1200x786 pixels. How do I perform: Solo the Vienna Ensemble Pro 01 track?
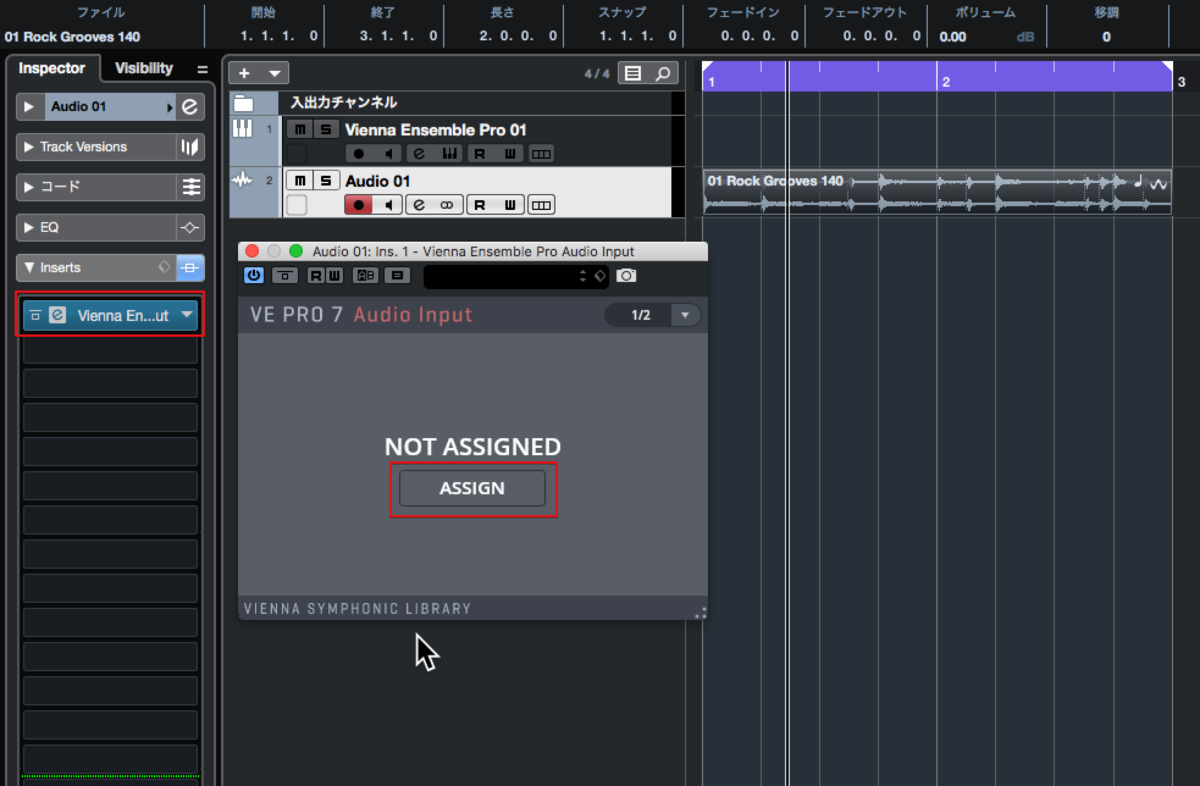click(326, 129)
